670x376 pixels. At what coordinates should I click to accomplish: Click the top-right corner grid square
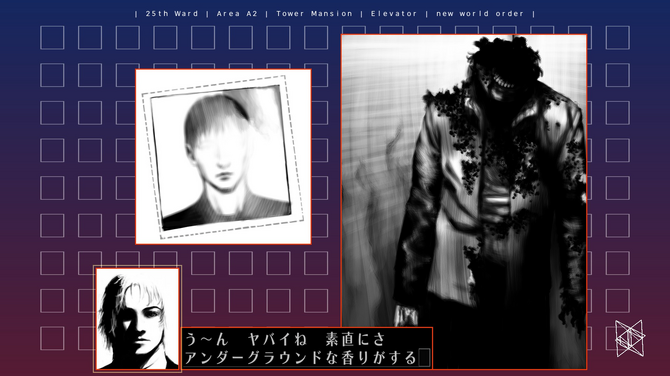(x=617, y=38)
